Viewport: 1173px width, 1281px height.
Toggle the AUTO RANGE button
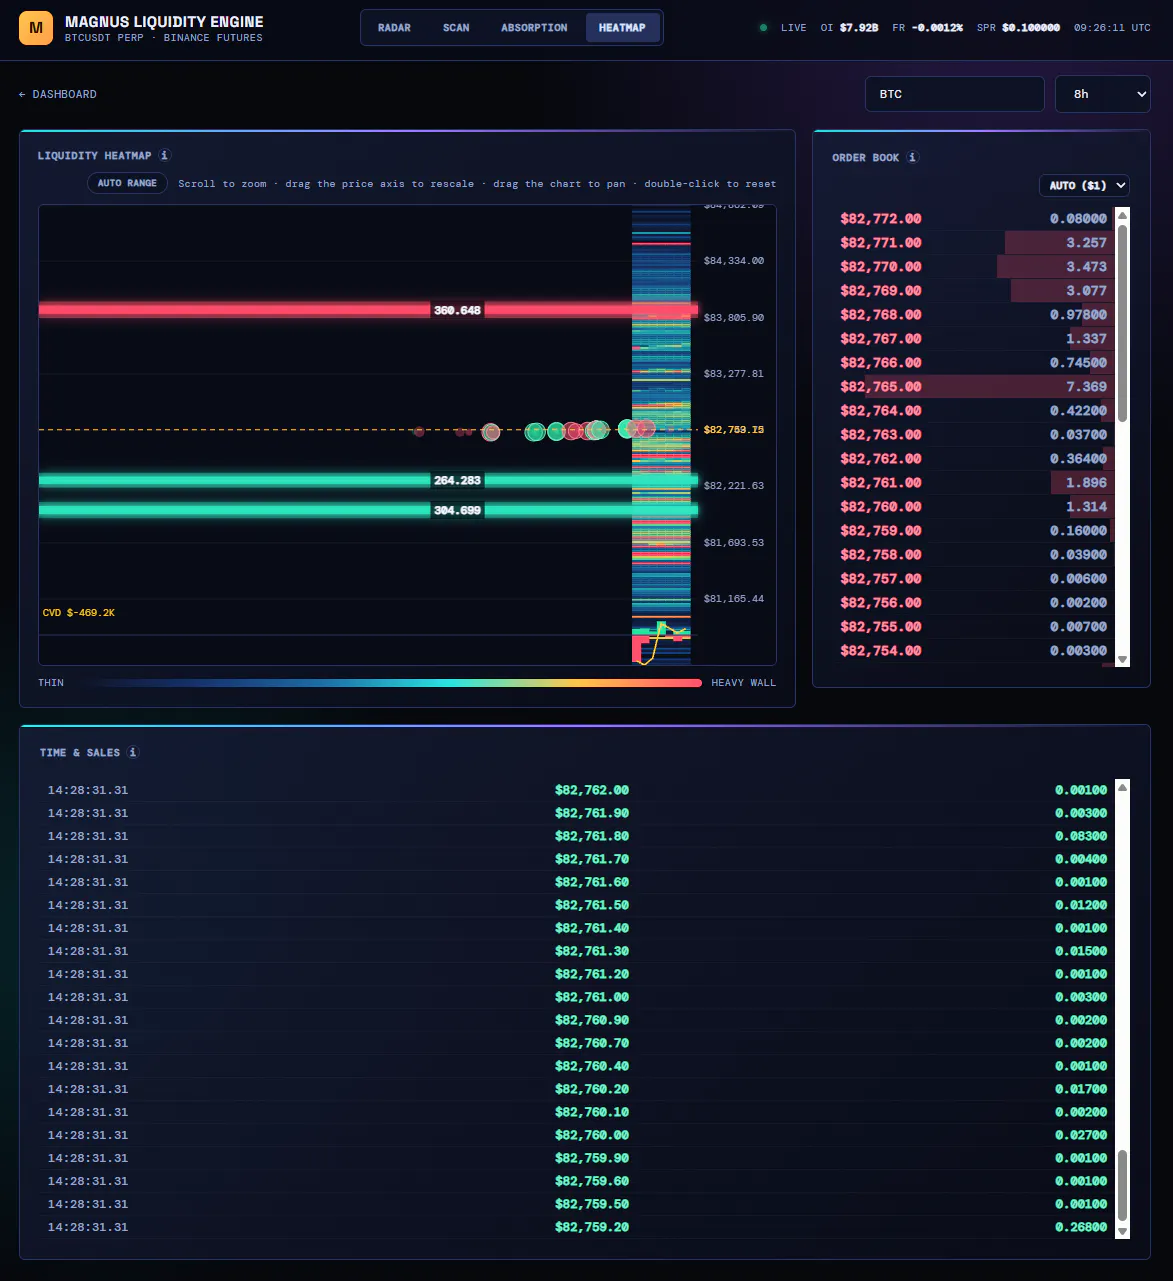coord(127,183)
